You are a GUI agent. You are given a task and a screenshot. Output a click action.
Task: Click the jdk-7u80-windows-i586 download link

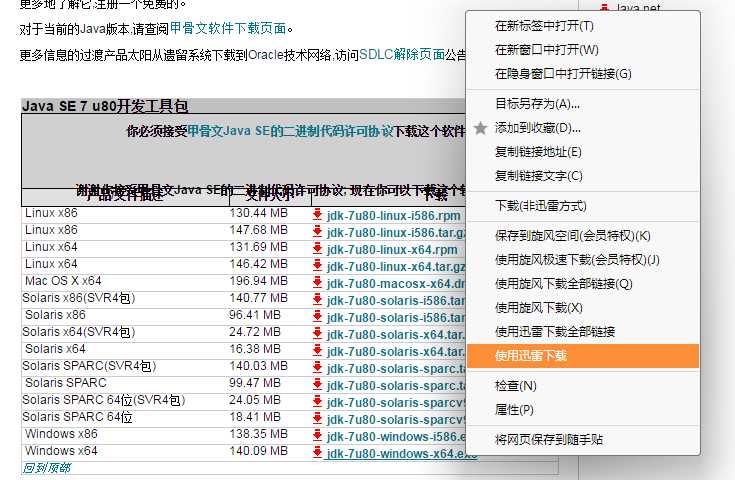[x=396, y=436]
